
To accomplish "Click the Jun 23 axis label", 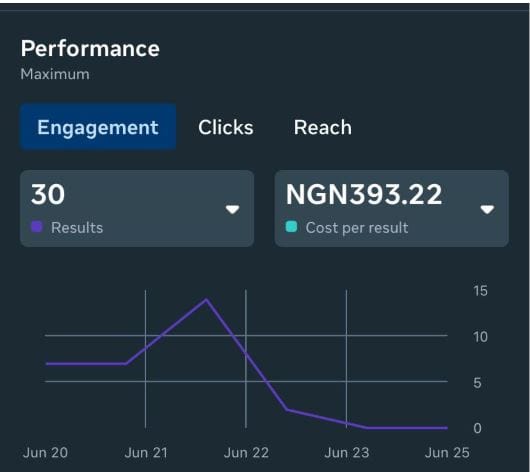I will pyautogui.click(x=347, y=453).
